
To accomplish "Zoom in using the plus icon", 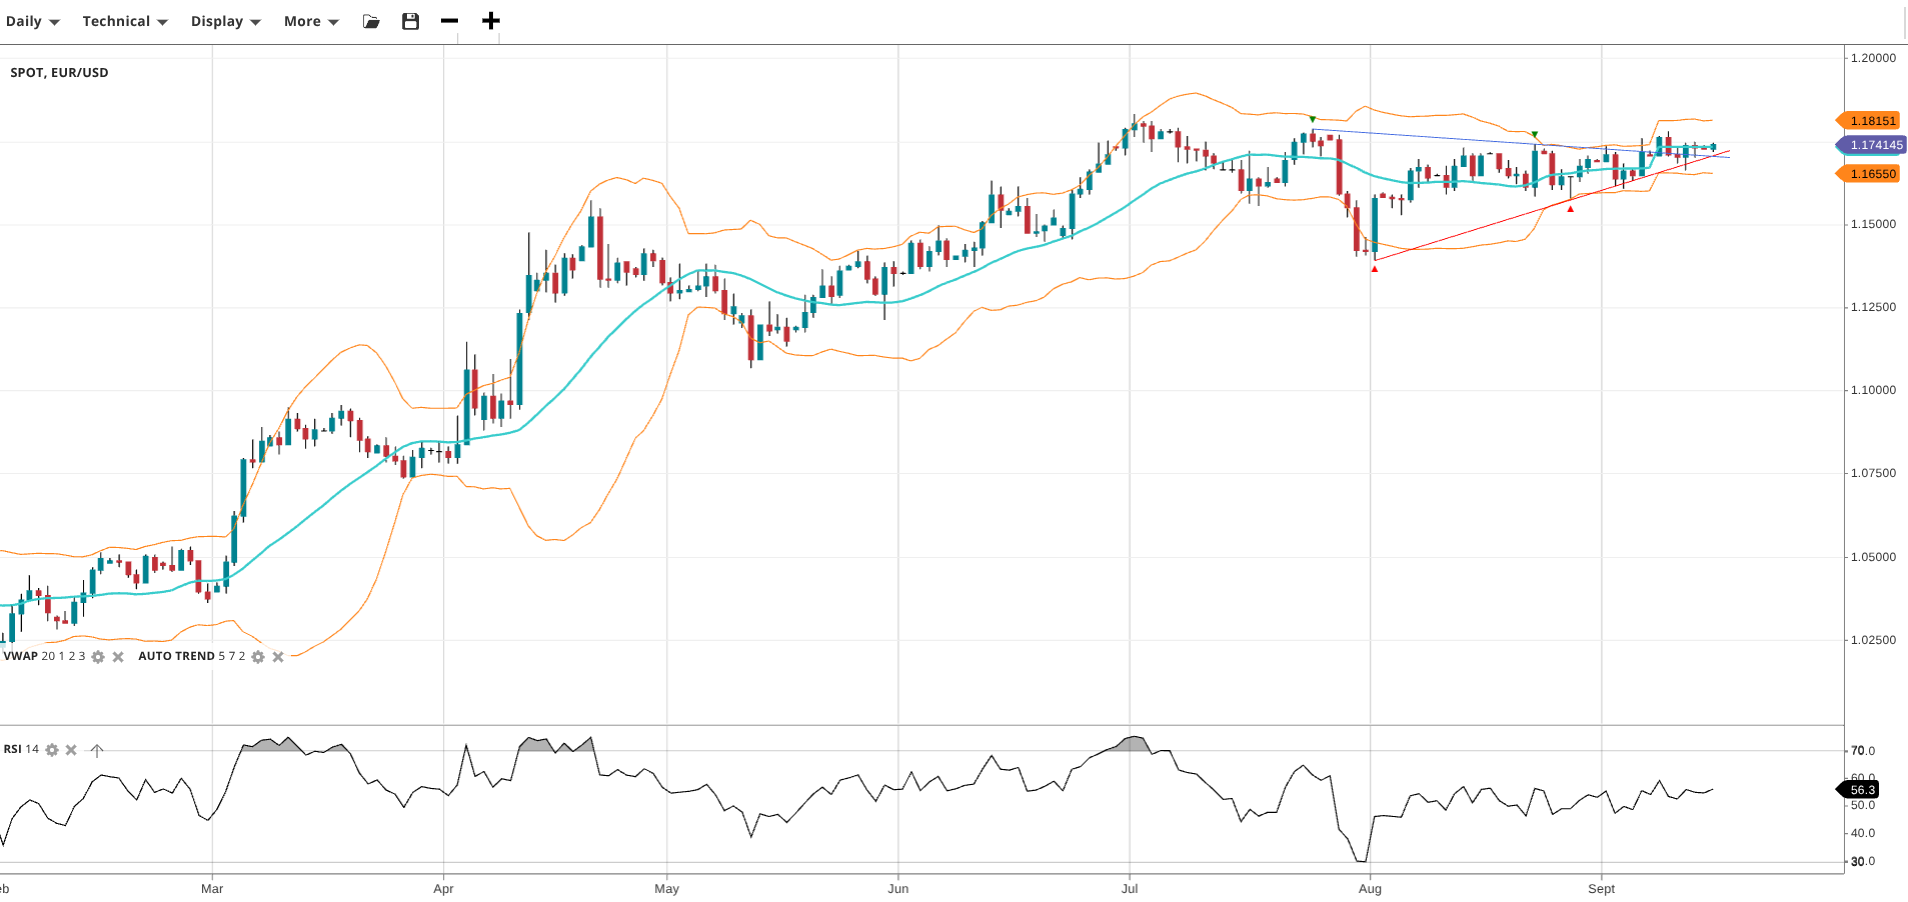I will (490, 21).
